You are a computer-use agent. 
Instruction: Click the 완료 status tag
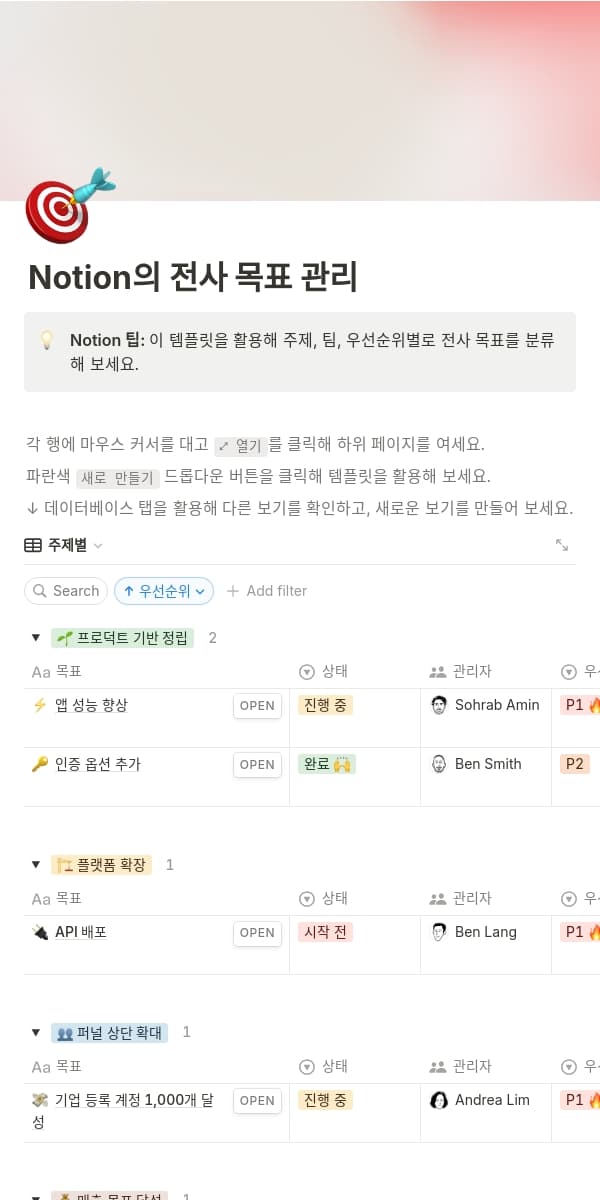pyautogui.click(x=327, y=764)
